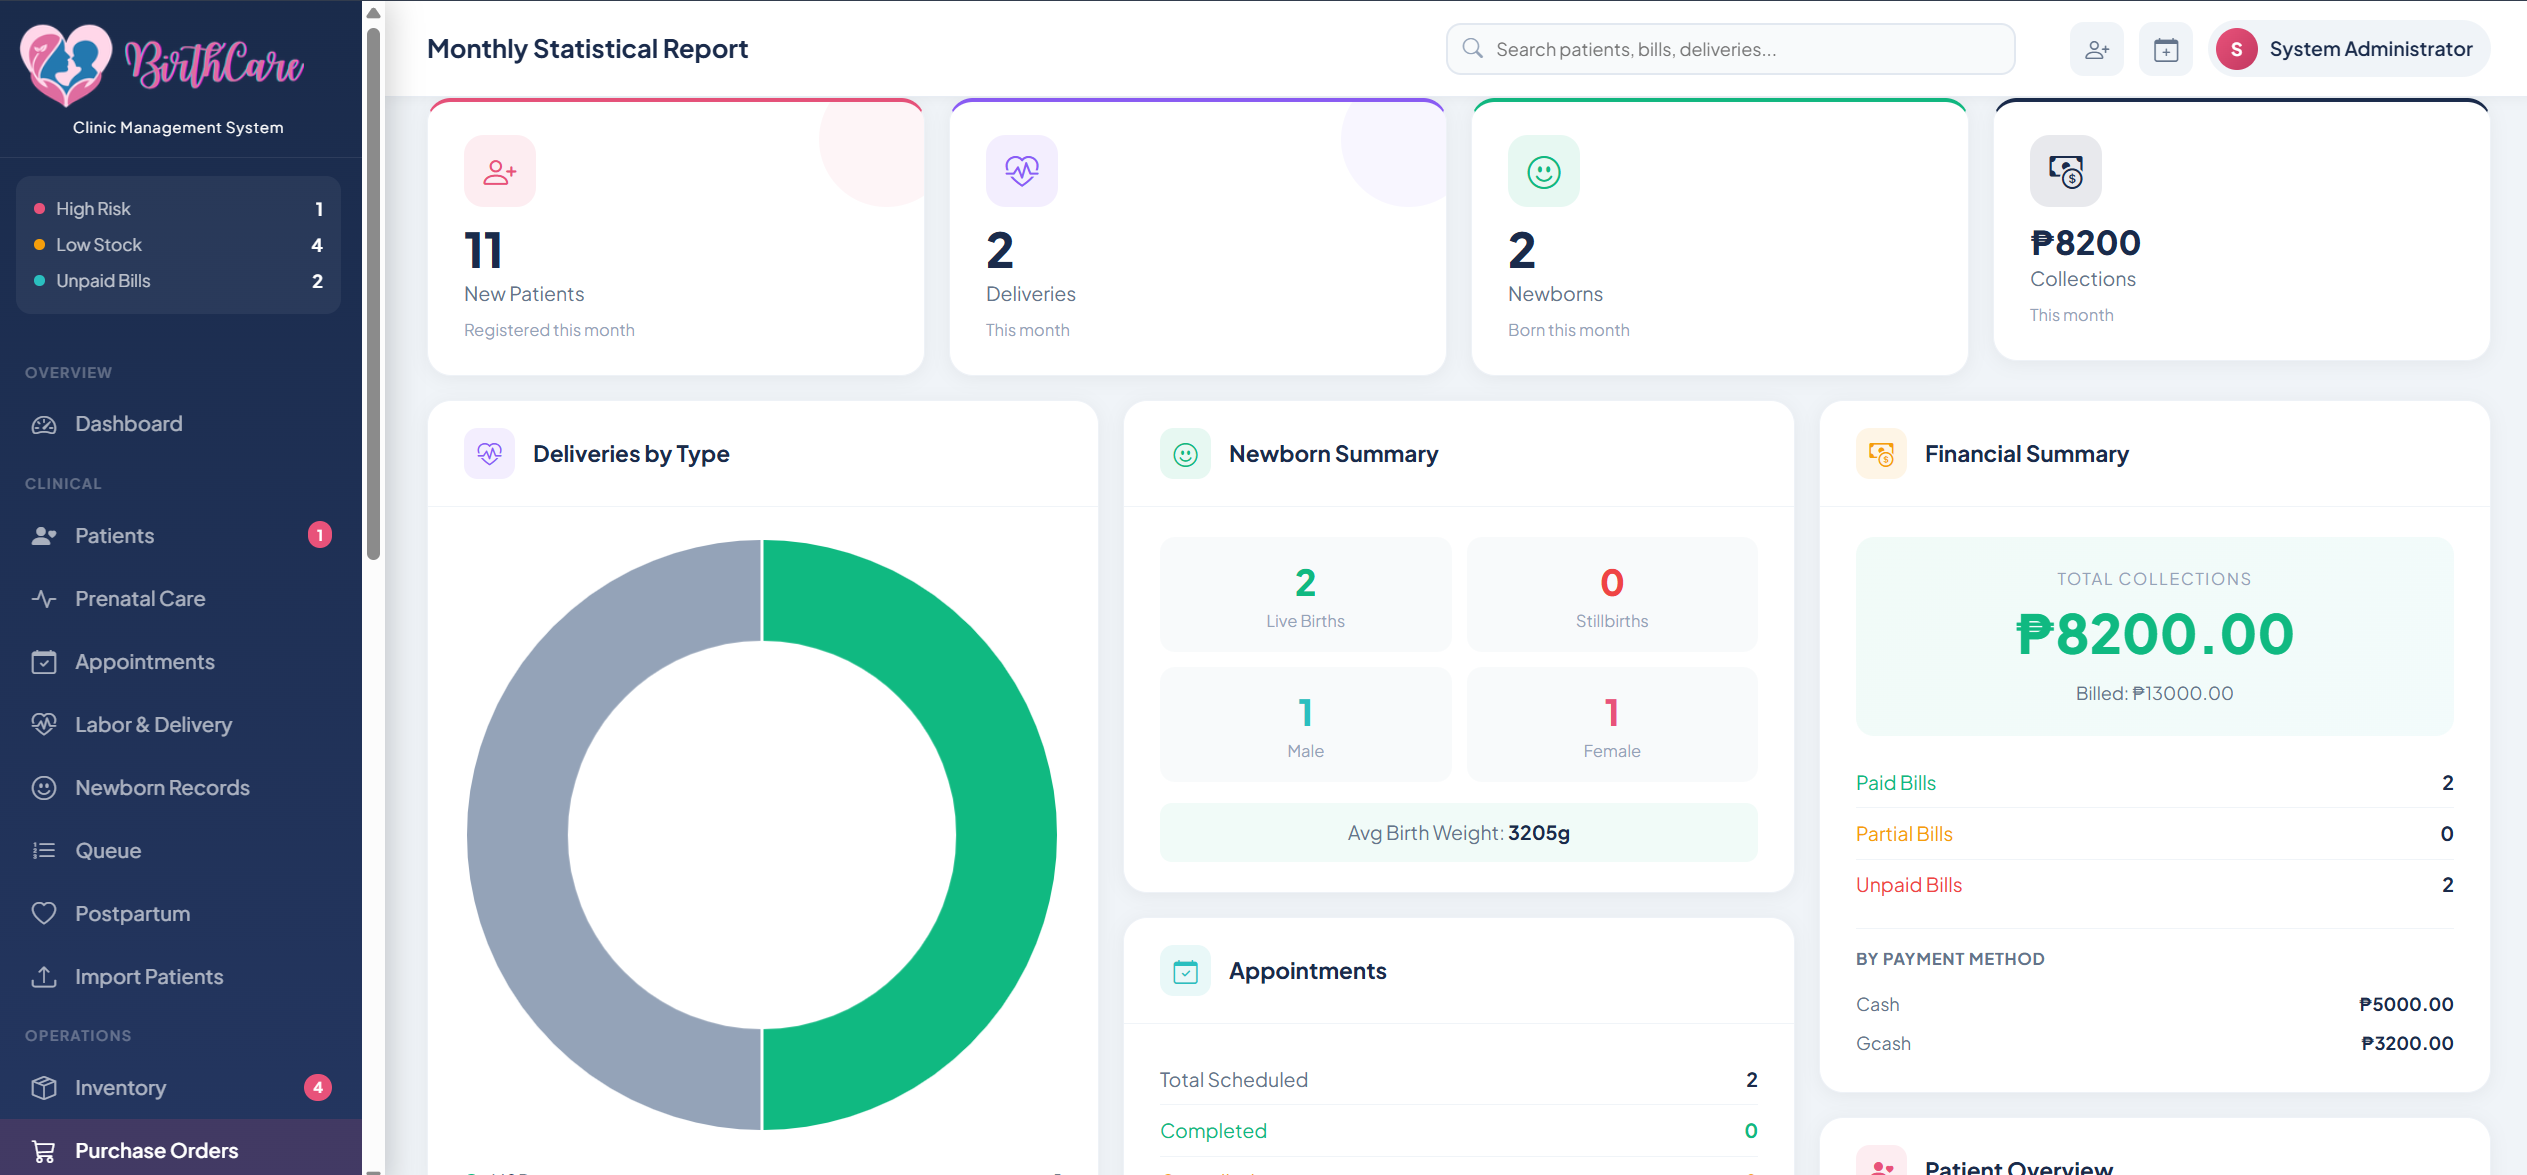Screen dimensions: 2527x1175
Task: Click "Unpaid Bills" in Financial Summary
Action: [x=1909, y=885]
